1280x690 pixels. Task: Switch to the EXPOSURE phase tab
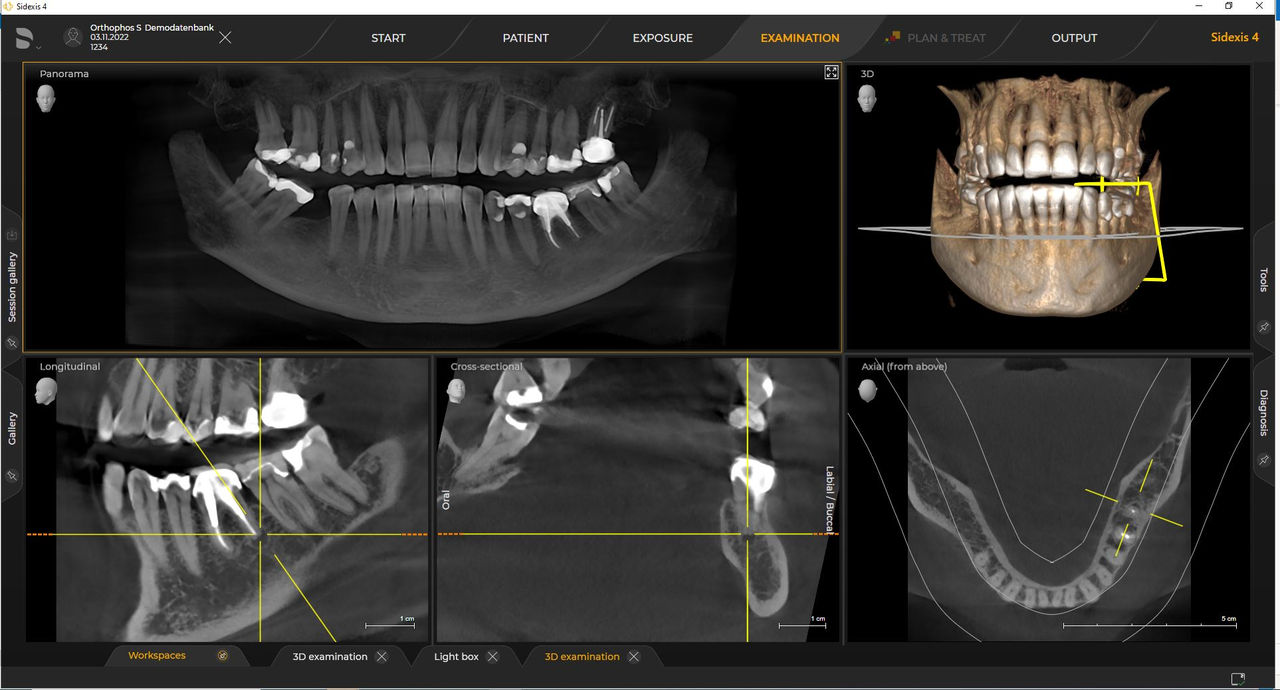pyautogui.click(x=662, y=37)
